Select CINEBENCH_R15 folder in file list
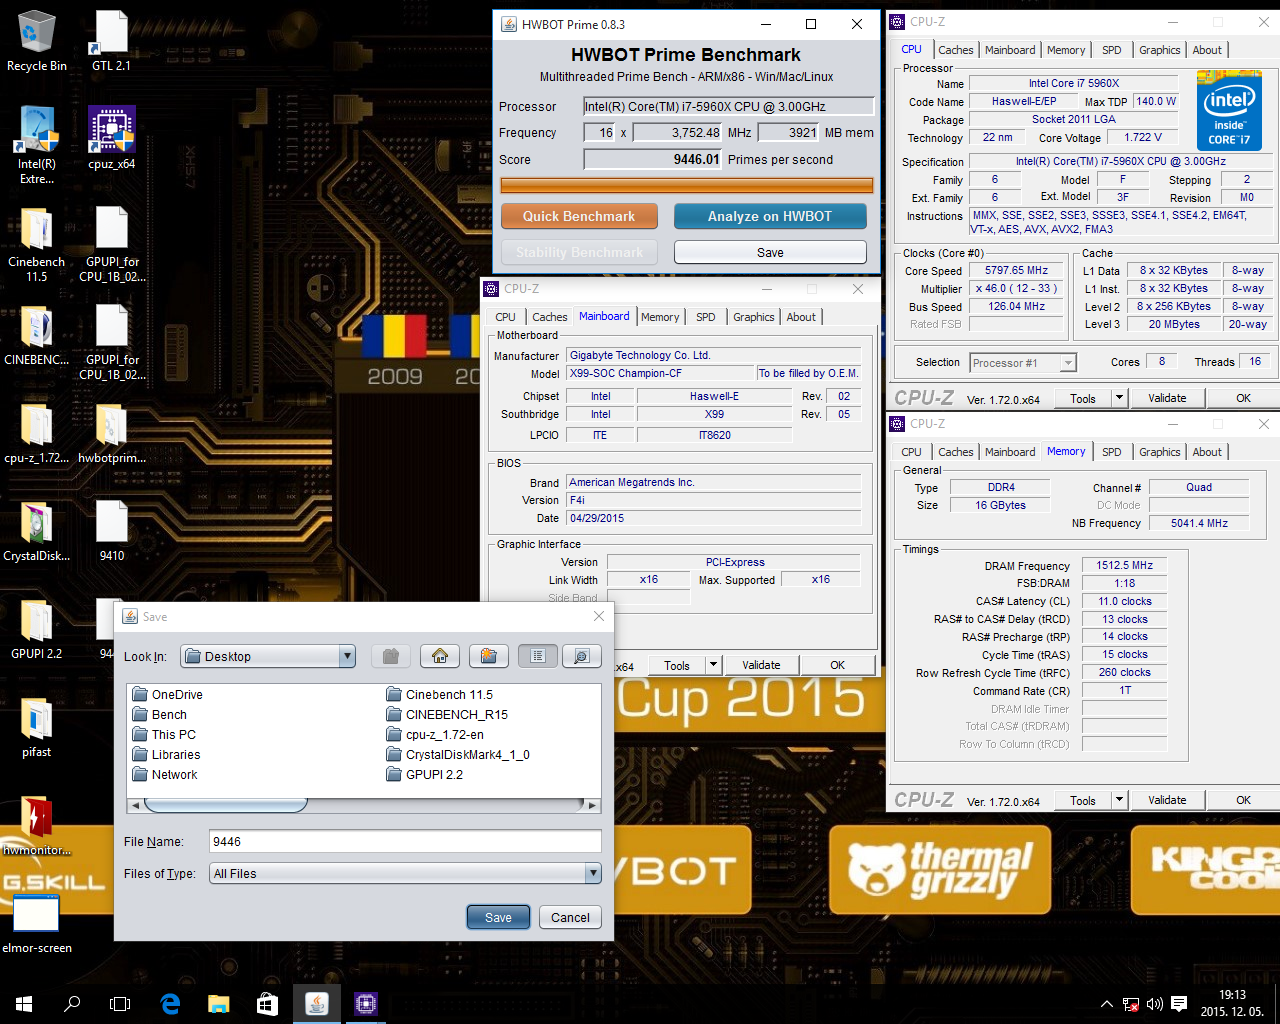 point(447,714)
